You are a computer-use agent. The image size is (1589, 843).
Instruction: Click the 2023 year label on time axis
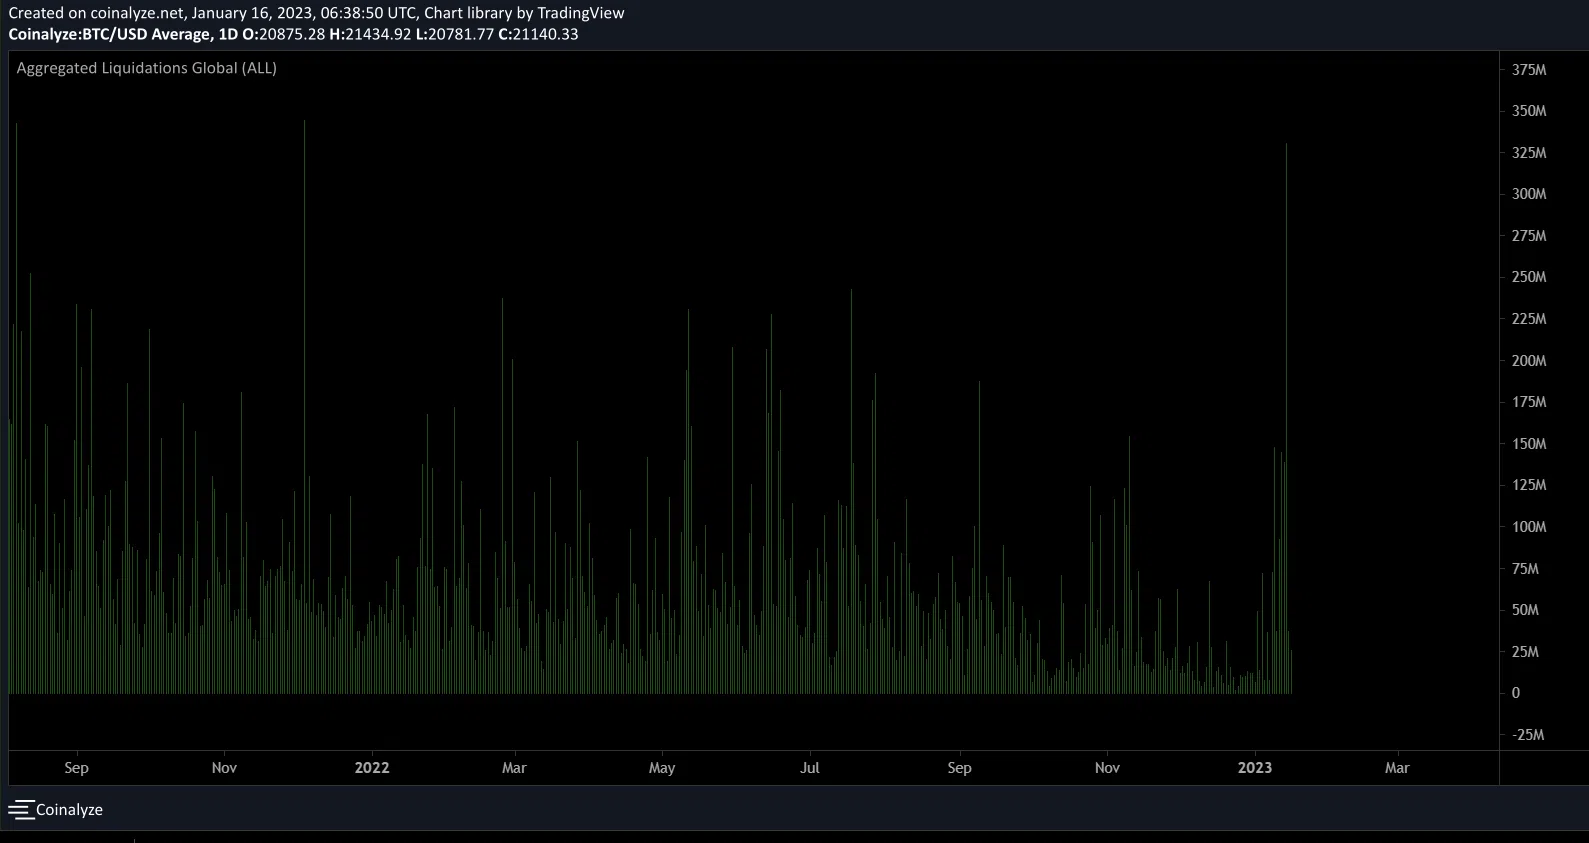tap(1255, 768)
